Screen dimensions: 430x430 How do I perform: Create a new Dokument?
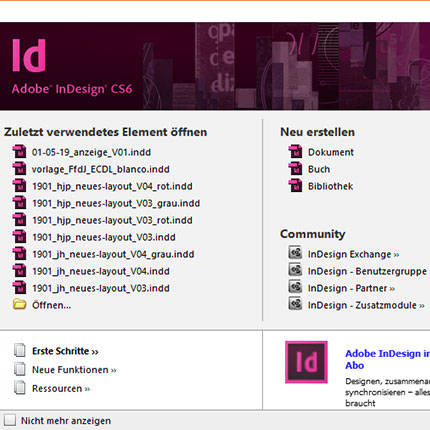[331, 152]
